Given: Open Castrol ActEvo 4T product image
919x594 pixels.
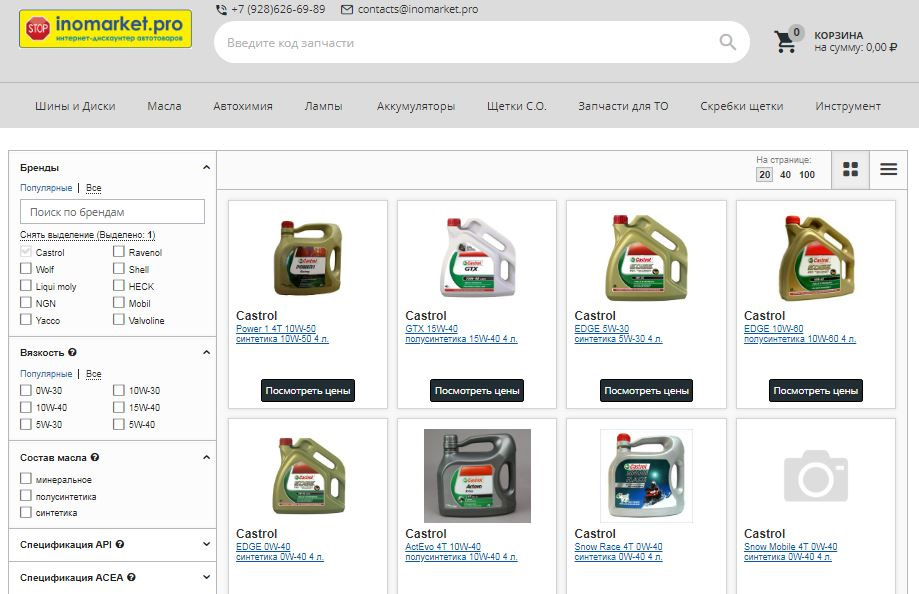Looking at the screenshot, I should coord(477,476).
